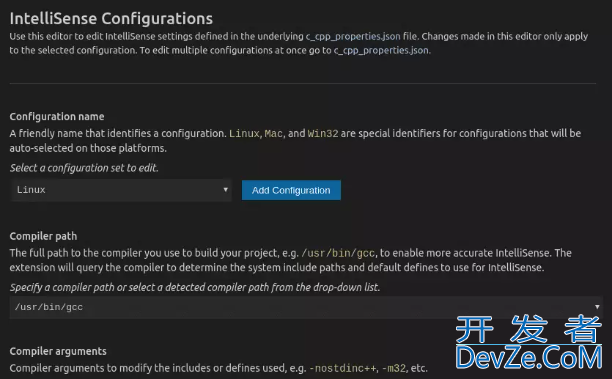Click the c_cpp_properties.json link ending the description
Screen dimensions: 612x379
(381, 51)
